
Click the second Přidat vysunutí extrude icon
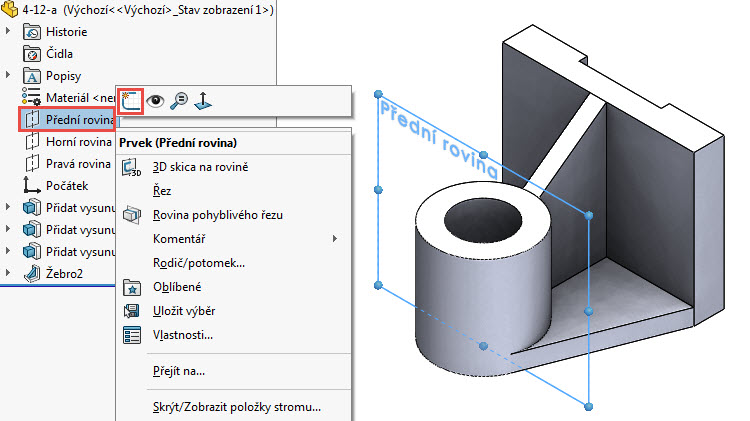coord(32,229)
